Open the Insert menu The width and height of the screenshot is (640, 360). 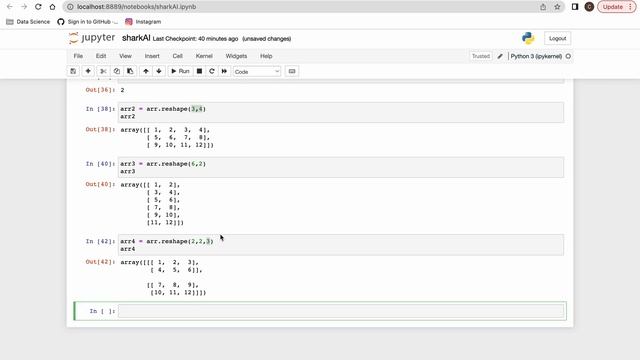point(152,56)
